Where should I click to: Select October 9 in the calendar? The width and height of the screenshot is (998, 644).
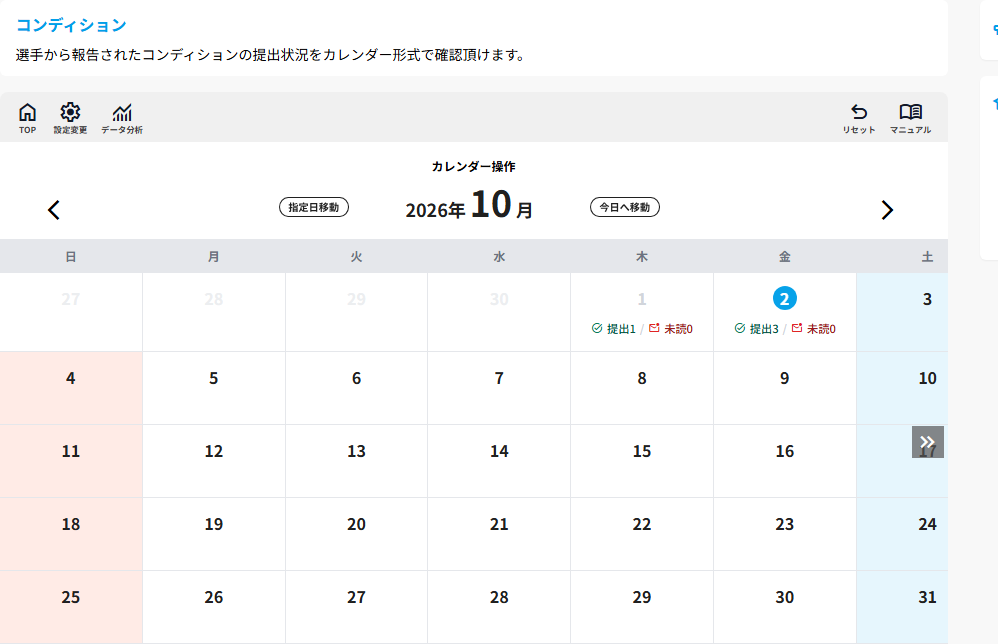pos(785,378)
